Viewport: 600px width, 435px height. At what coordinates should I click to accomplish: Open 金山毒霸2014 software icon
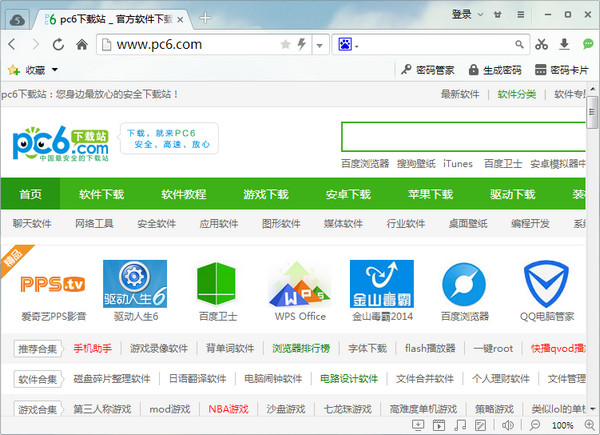381,285
